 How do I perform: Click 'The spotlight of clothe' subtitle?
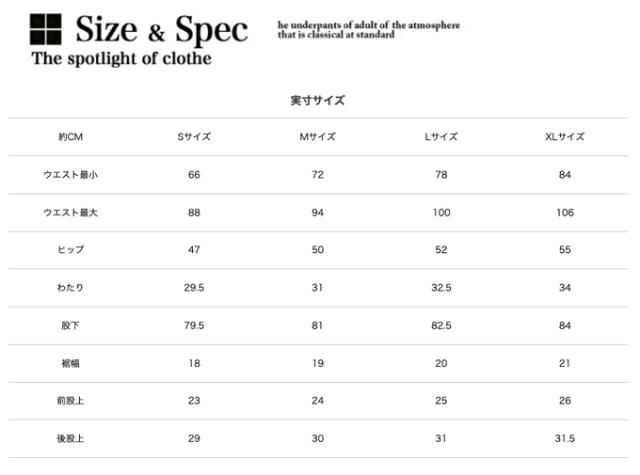coord(121,59)
